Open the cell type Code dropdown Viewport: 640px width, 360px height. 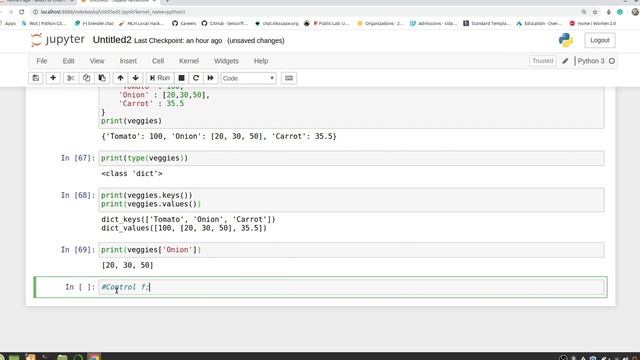pos(248,78)
